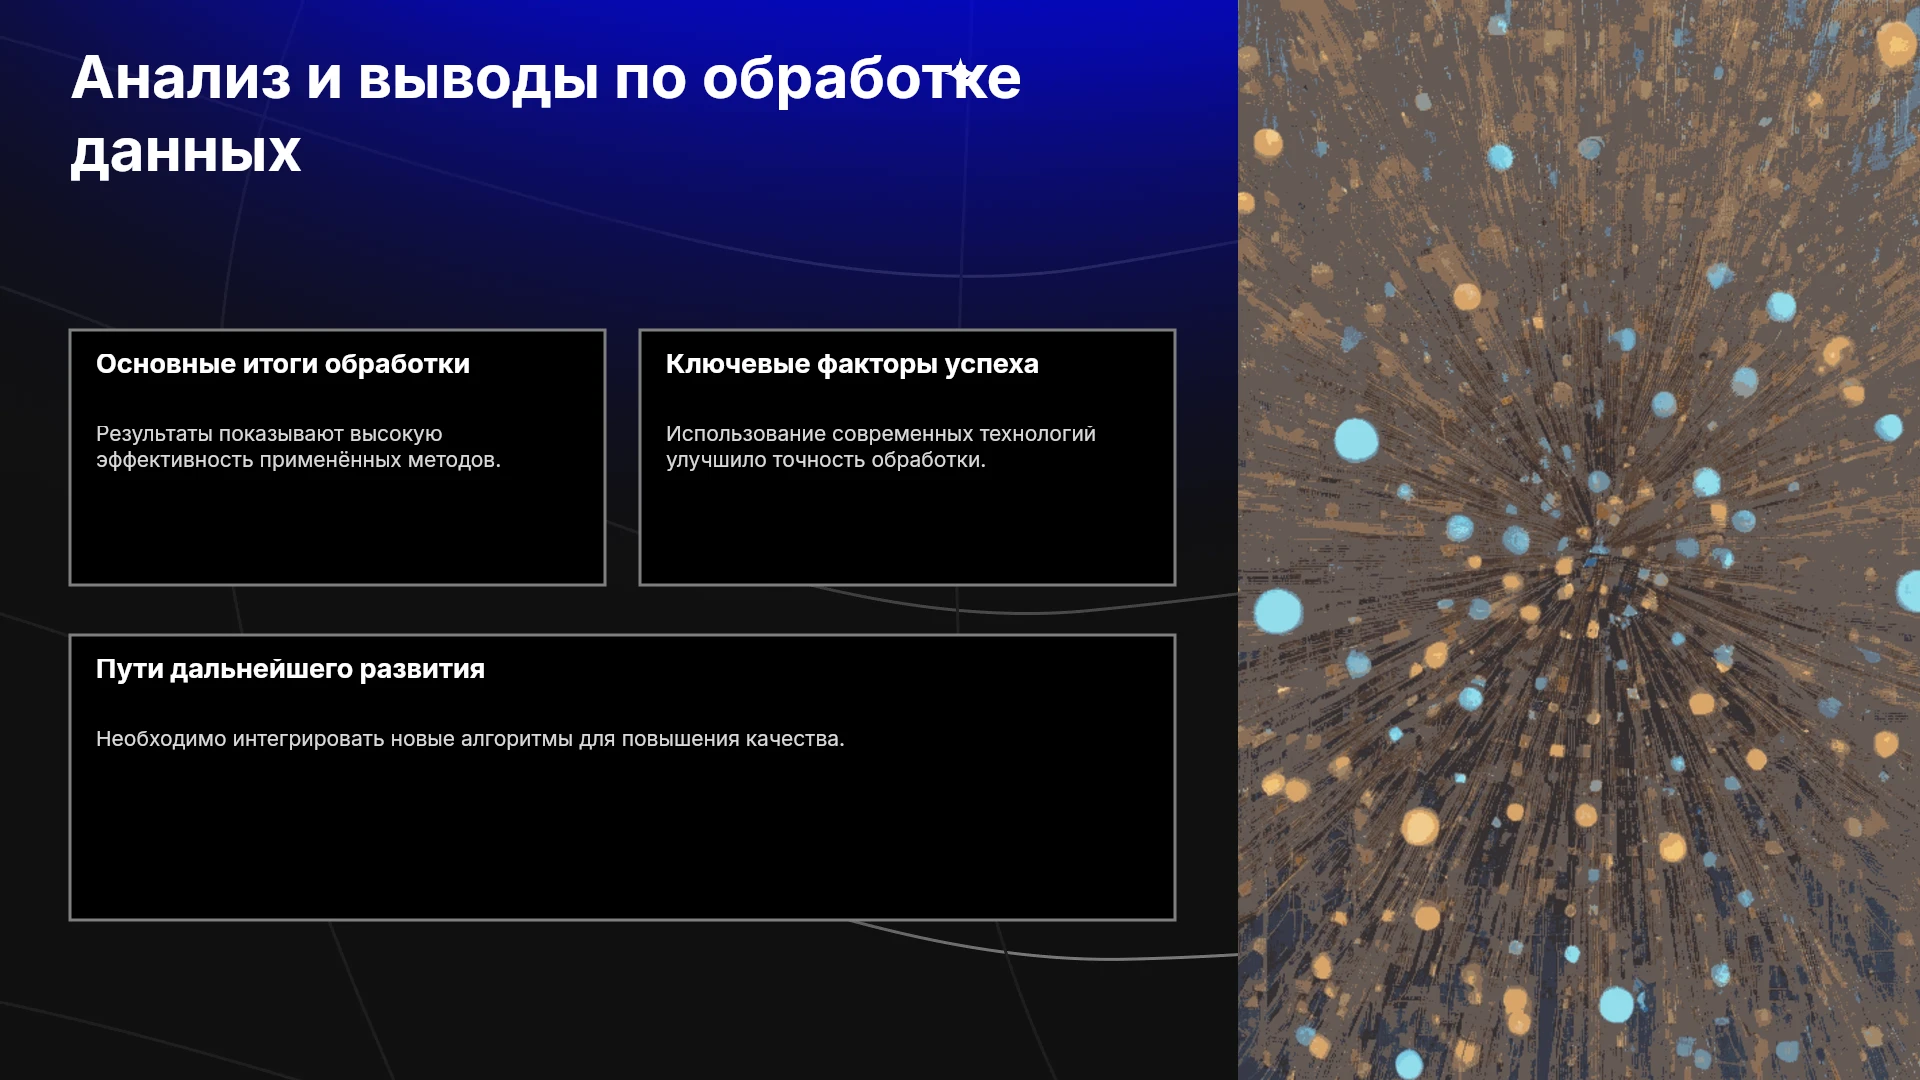Click the empty area of the "Основные итоги обработки" card

[337, 528]
